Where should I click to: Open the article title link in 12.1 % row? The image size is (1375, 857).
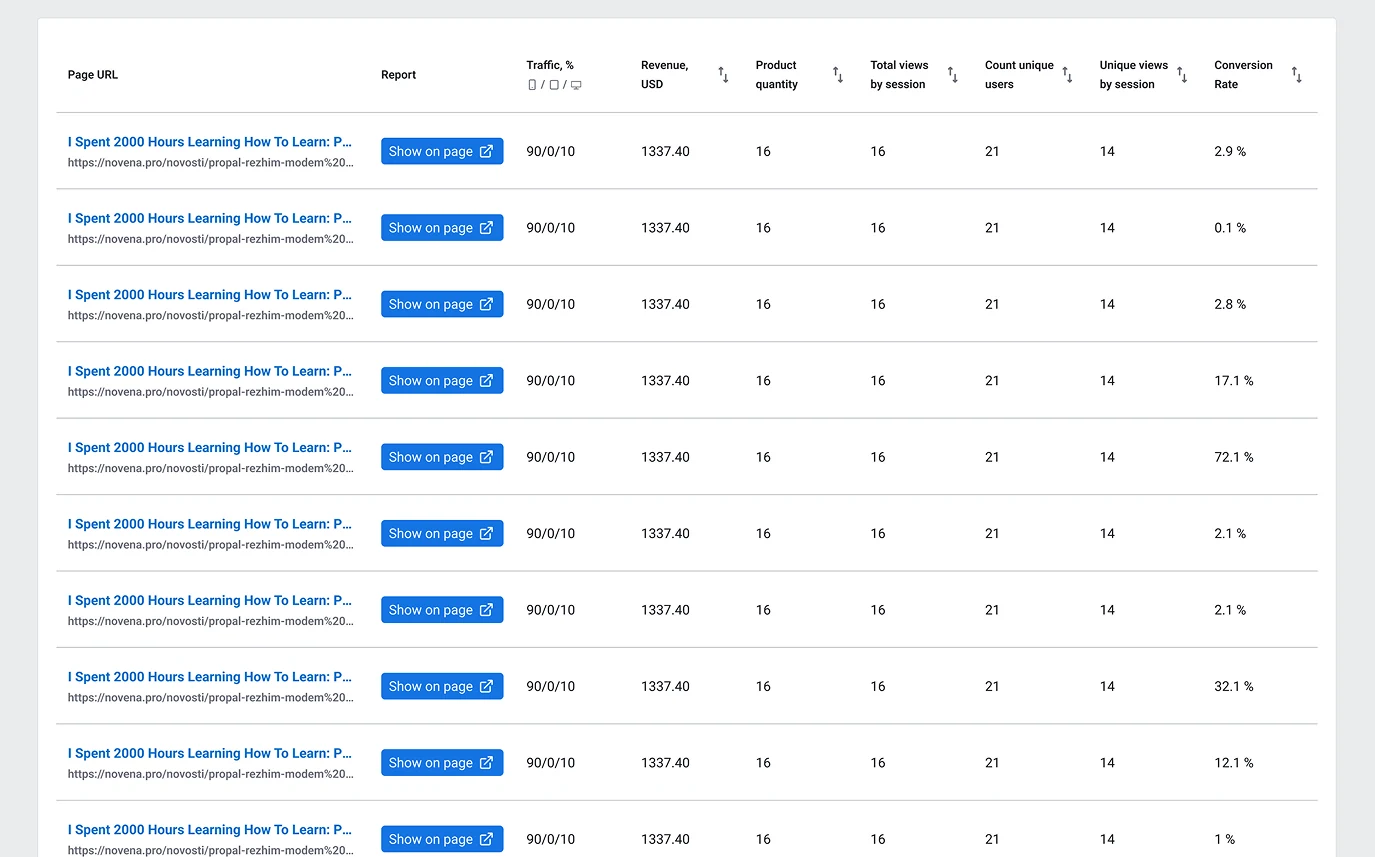[x=210, y=754]
